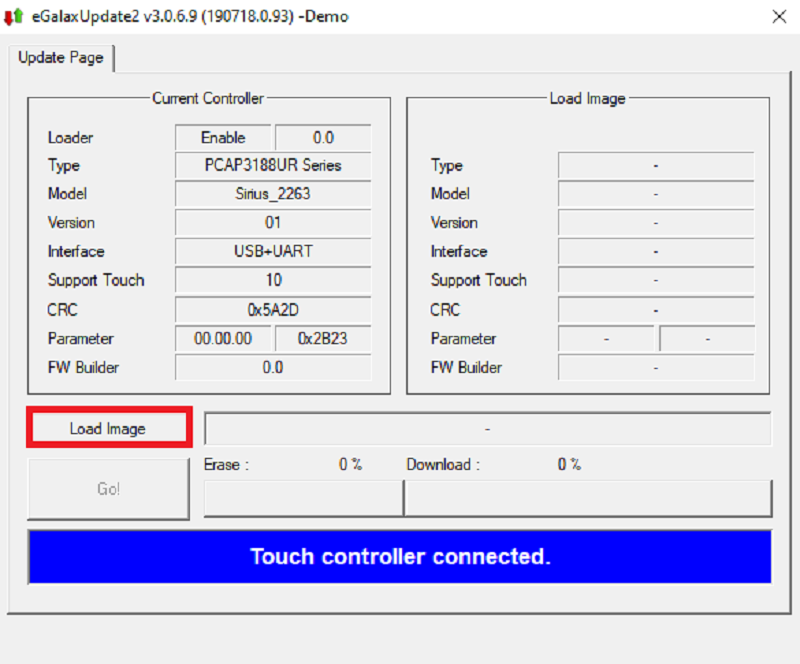Screen dimensions: 800x664
Task: Click the Model field showing Sirius_2263
Action: click(273, 194)
